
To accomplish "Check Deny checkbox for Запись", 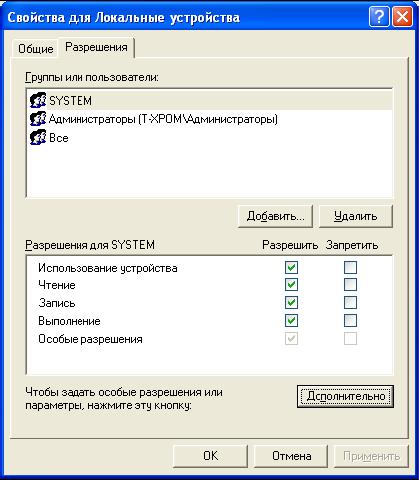I will [x=350, y=303].
